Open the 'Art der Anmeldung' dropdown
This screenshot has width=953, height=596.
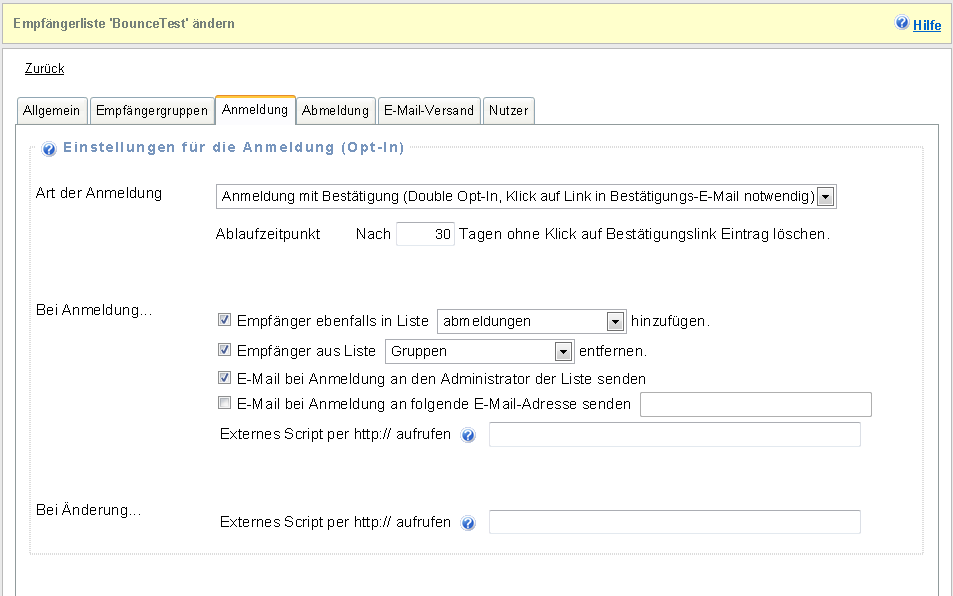pyautogui.click(x=825, y=197)
